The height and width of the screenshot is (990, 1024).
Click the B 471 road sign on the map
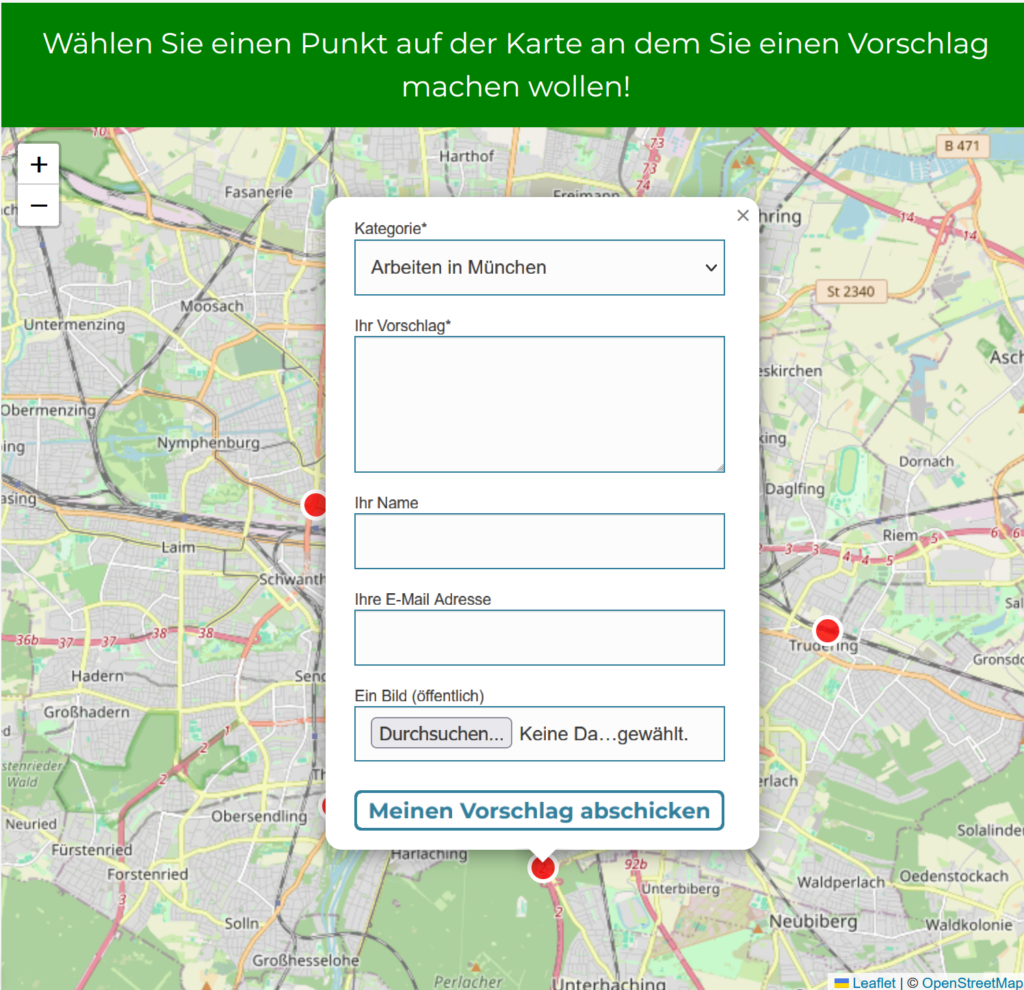point(964,147)
